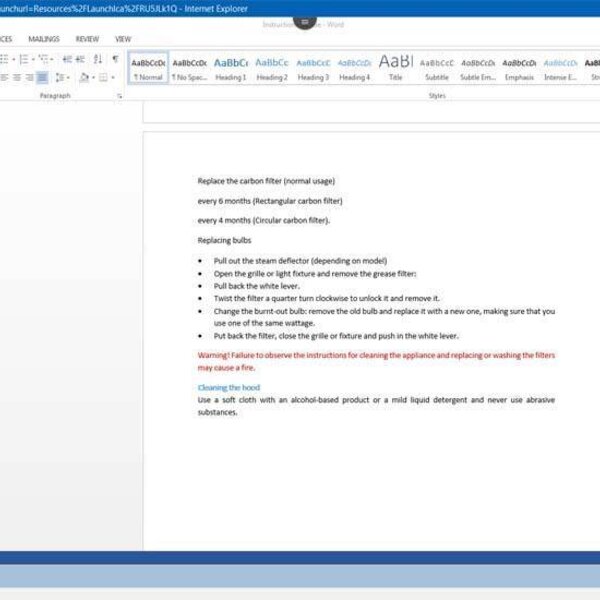Click the 'Replacing bulbs' line
600x600 pixels.
point(224,240)
